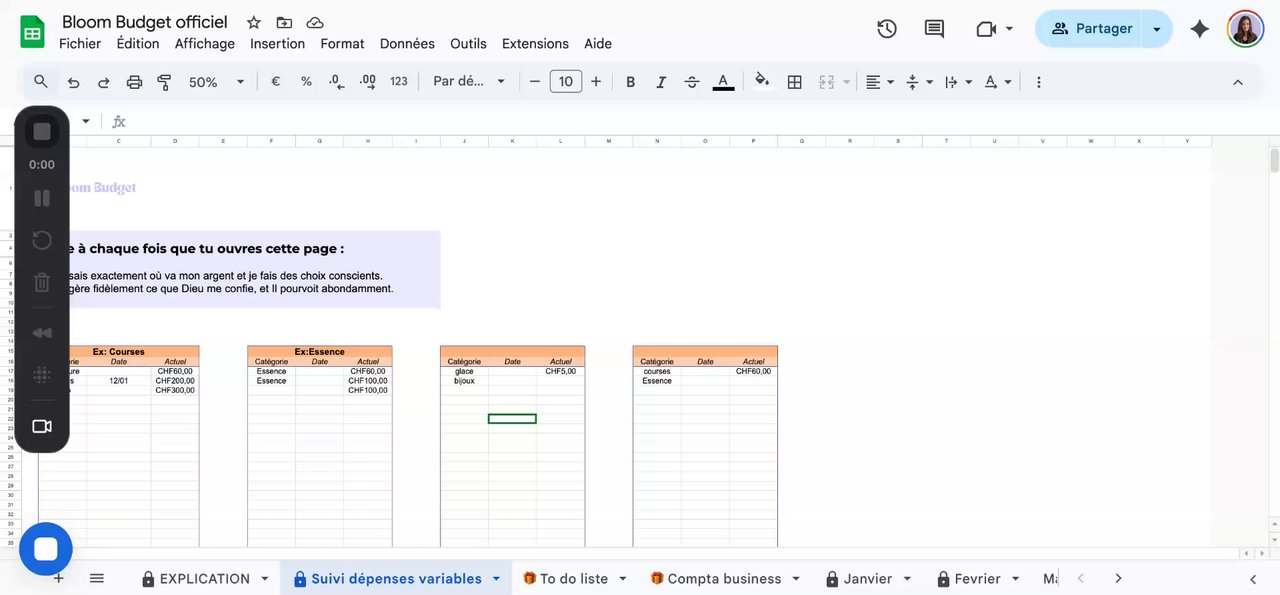Select the paint format roller tool
This screenshot has height=595, width=1280.
coord(164,82)
